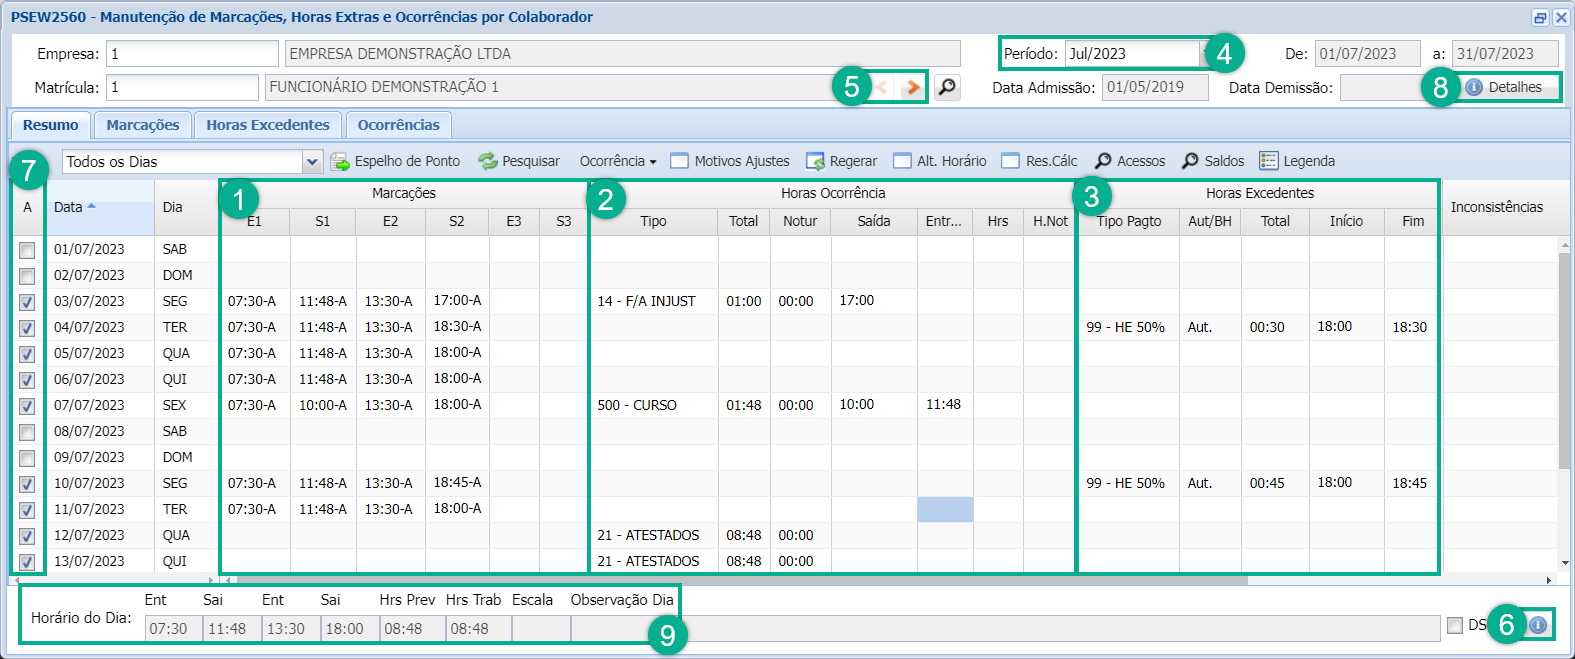Go to next employee with orange arrow
Viewport: 1575px width, 659px height.
click(x=911, y=87)
